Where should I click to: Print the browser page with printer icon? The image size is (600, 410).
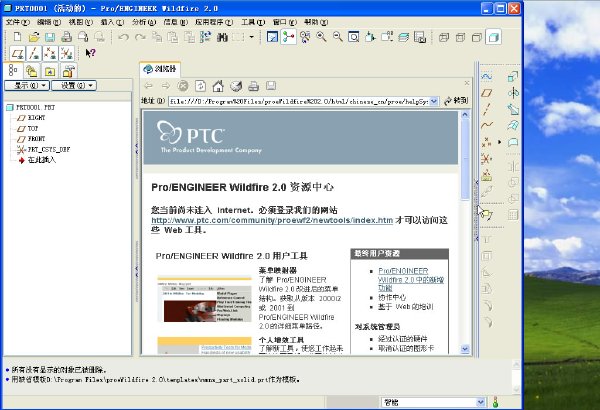tap(253, 86)
